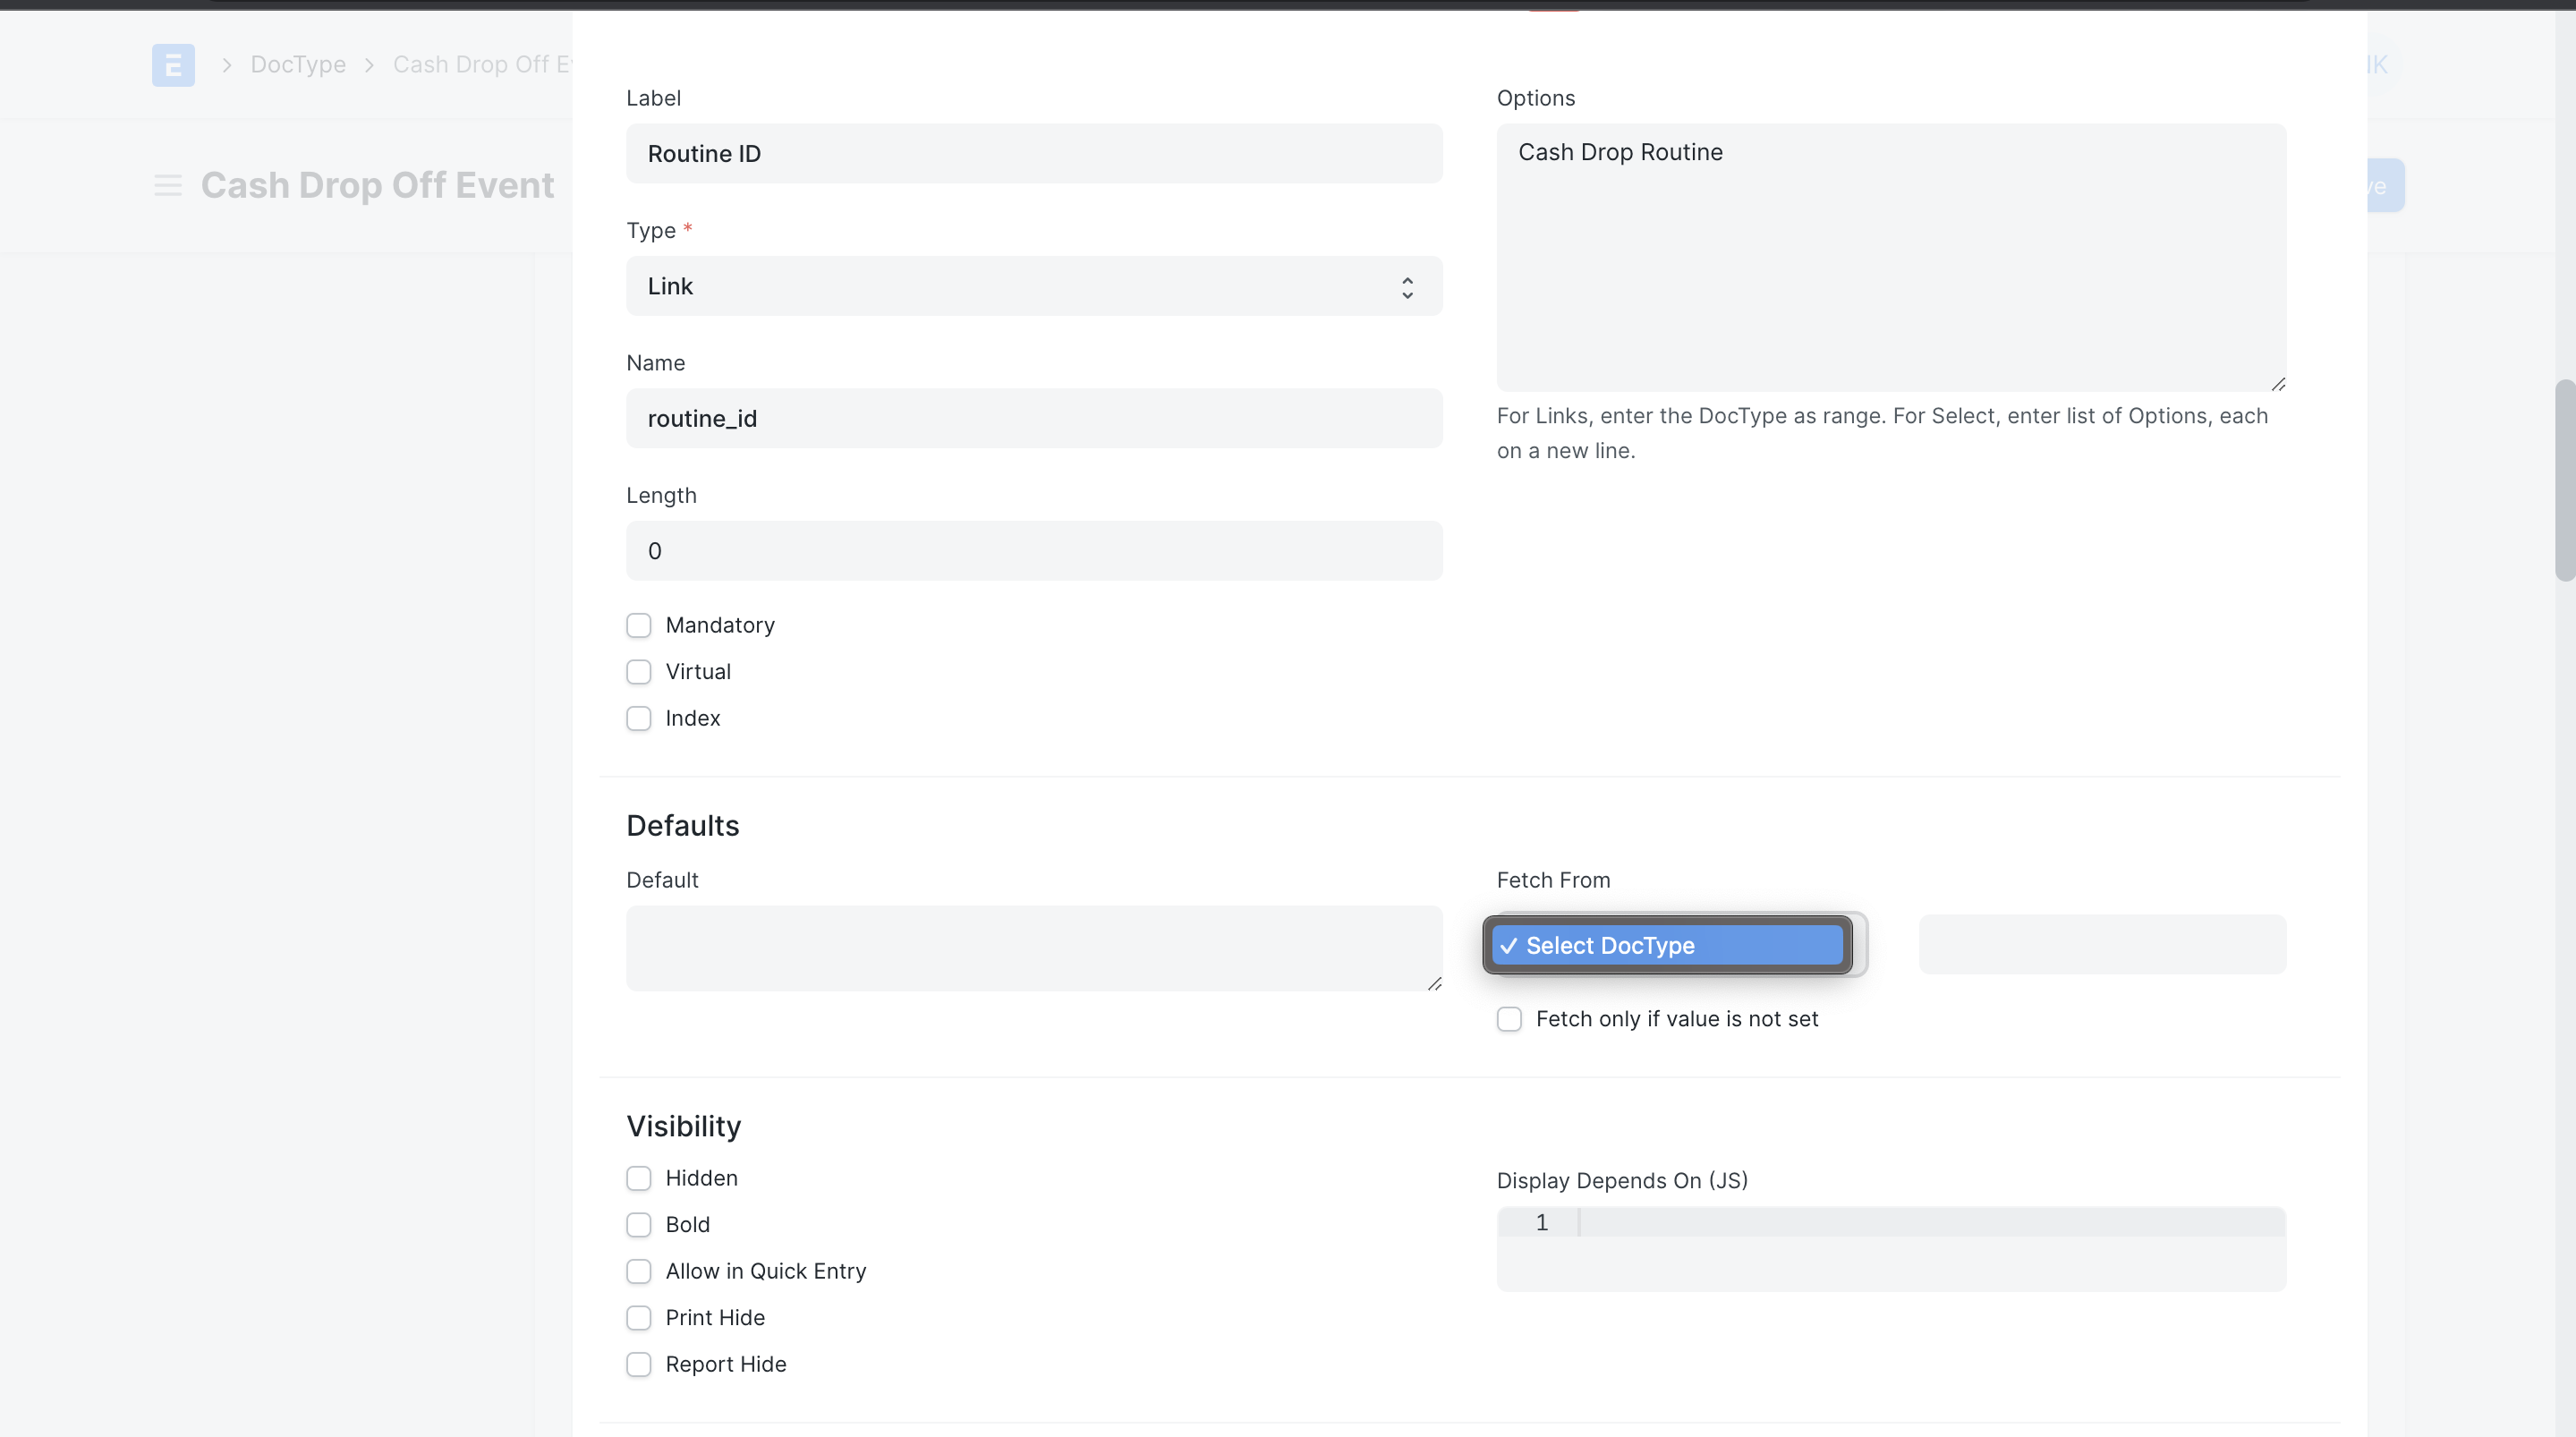Image resolution: width=2576 pixels, height=1437 pixels.
Task: Tick the Virtual checkbox
Action: coord(639,672)
